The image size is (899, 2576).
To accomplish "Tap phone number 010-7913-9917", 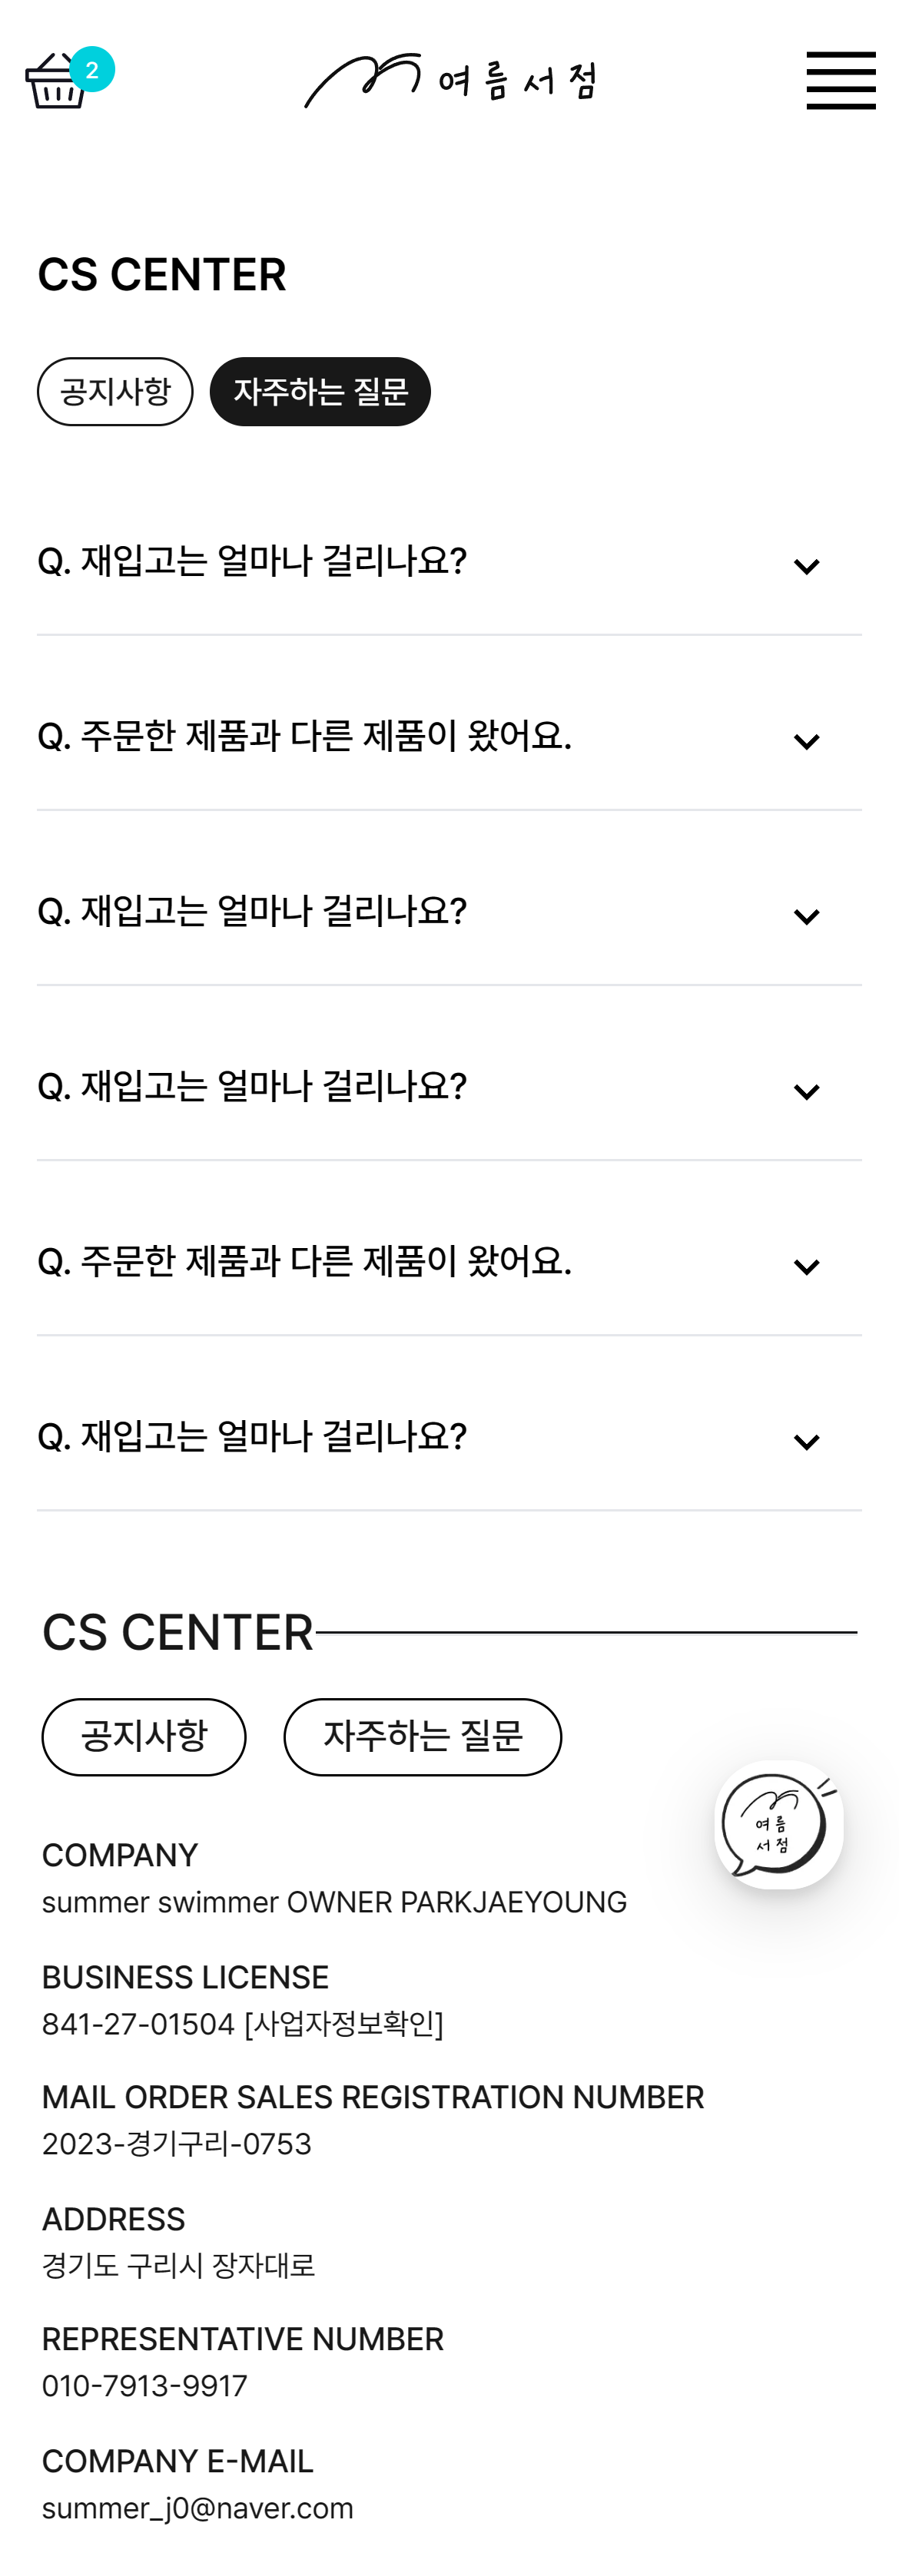I will [144, 2386].
